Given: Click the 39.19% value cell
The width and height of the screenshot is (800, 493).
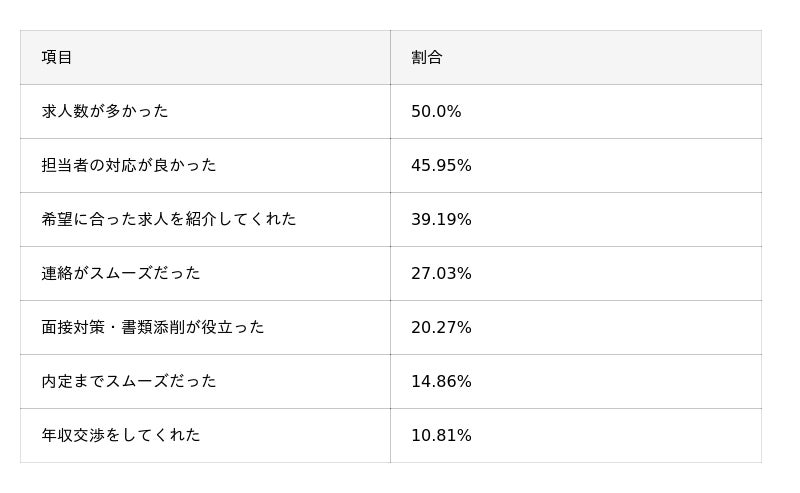Looking at the screenshot, I should point(441,220).
